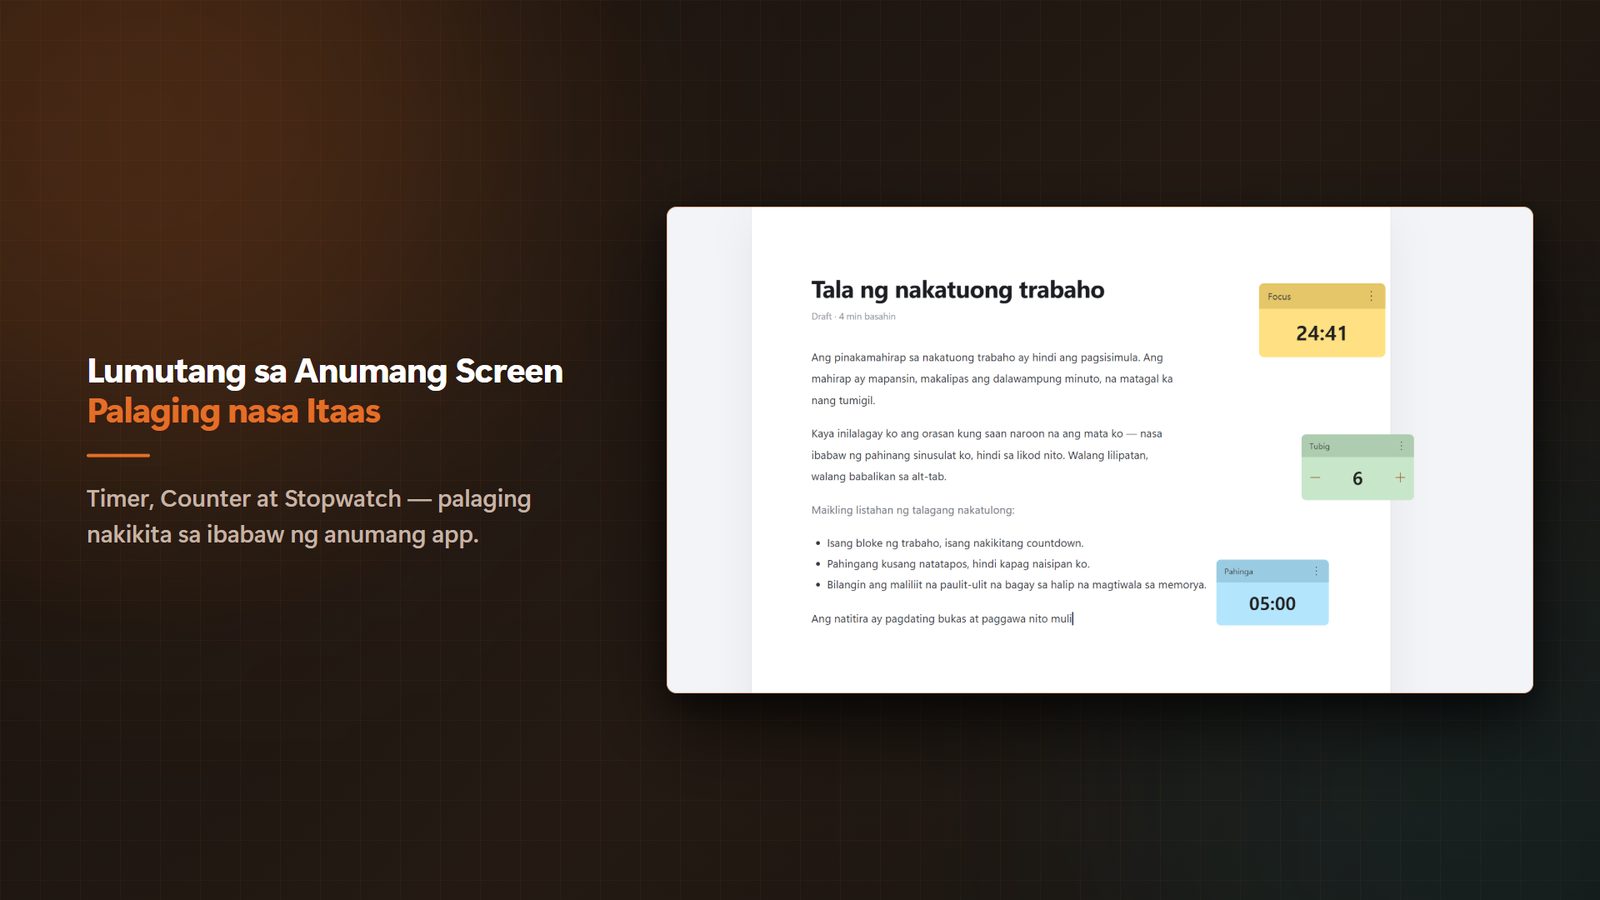
Task: Decrease the Tubig counter with minus
Action: coord(1315,478)
